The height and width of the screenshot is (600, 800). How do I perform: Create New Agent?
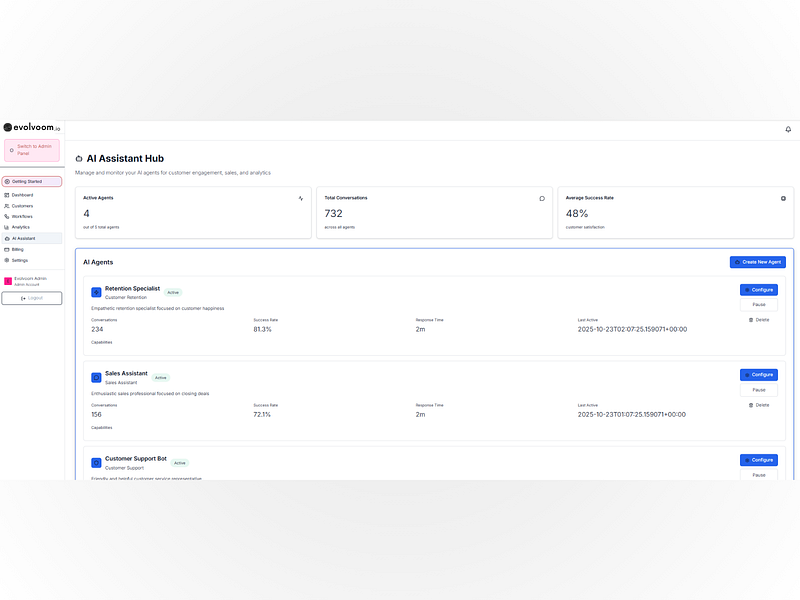click(x=758, y=262)
